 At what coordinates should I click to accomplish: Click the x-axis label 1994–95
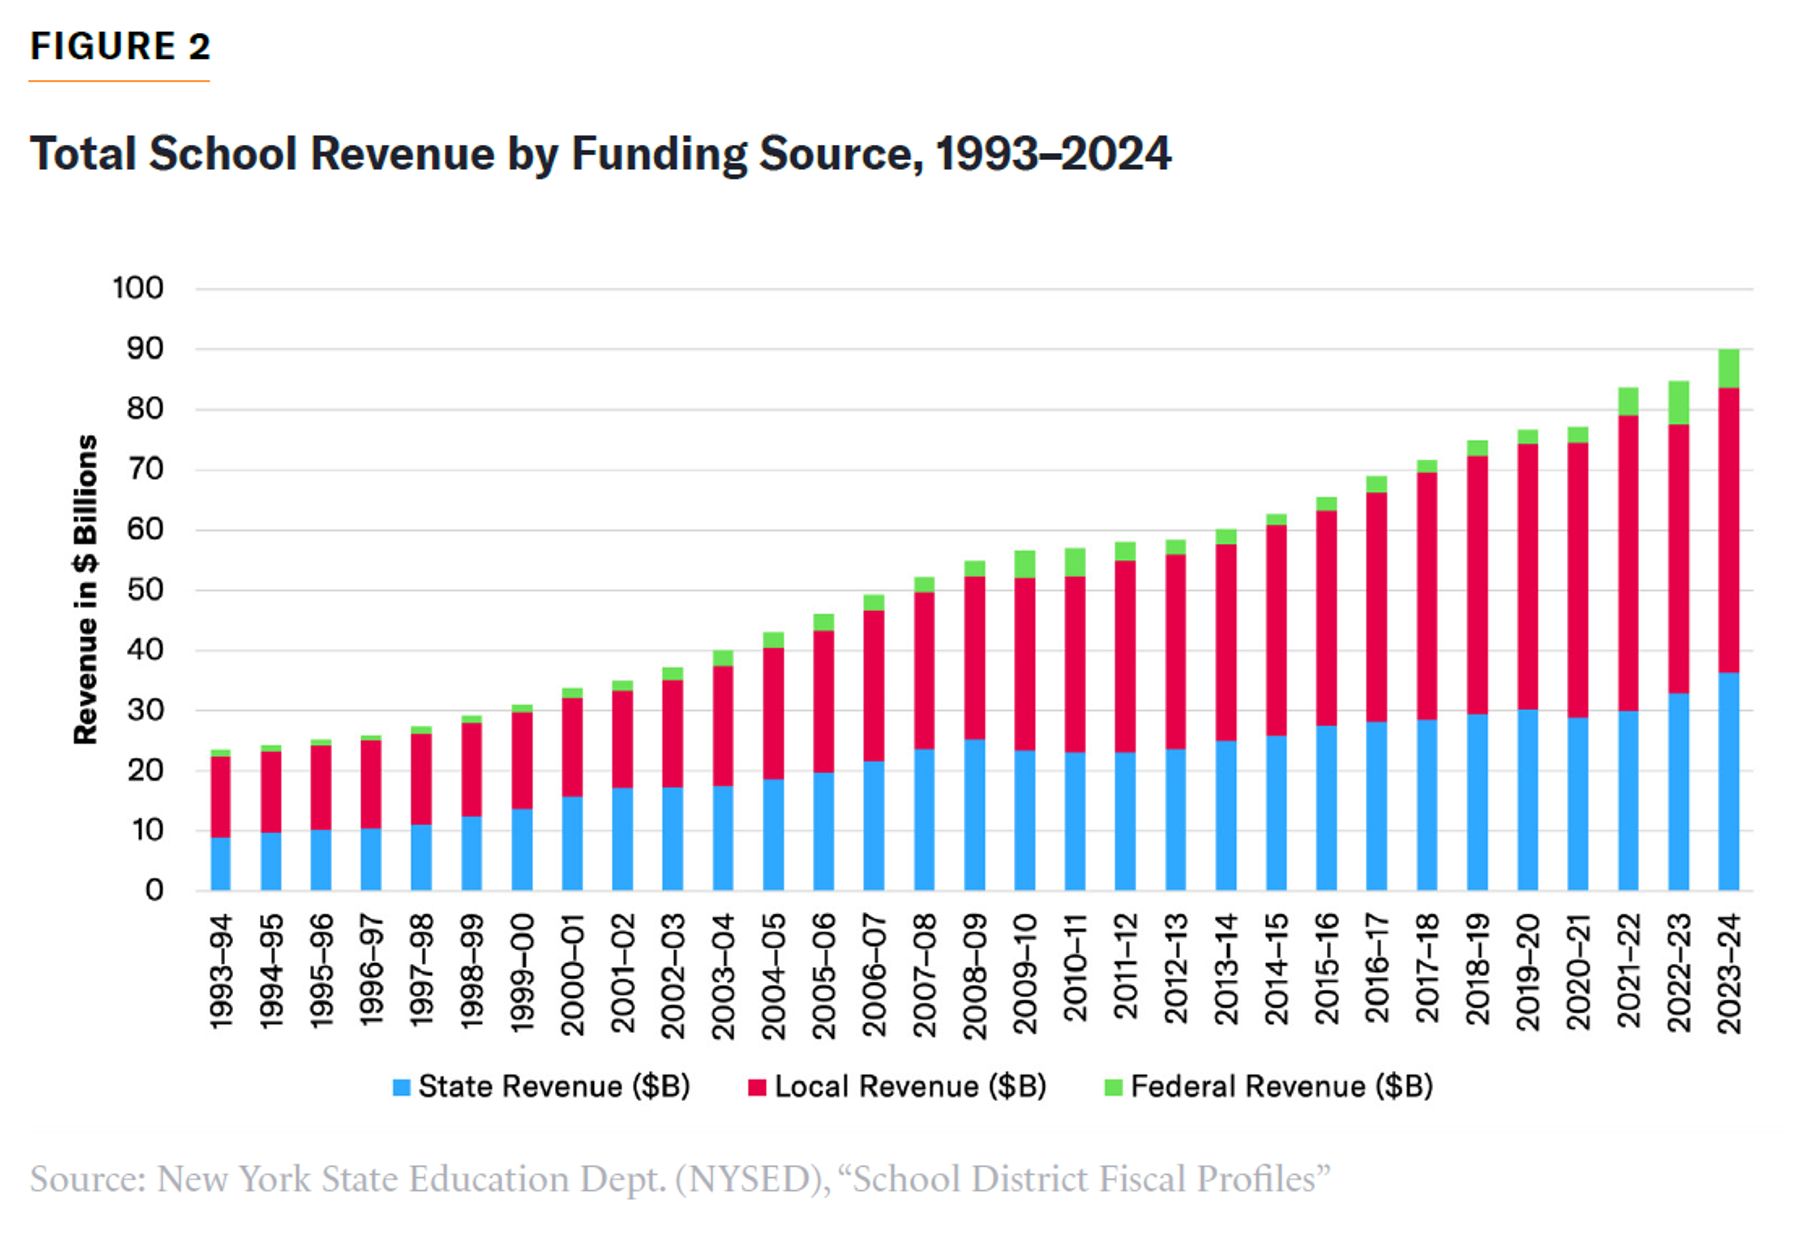pyautogui.click(x=270, y=971)
